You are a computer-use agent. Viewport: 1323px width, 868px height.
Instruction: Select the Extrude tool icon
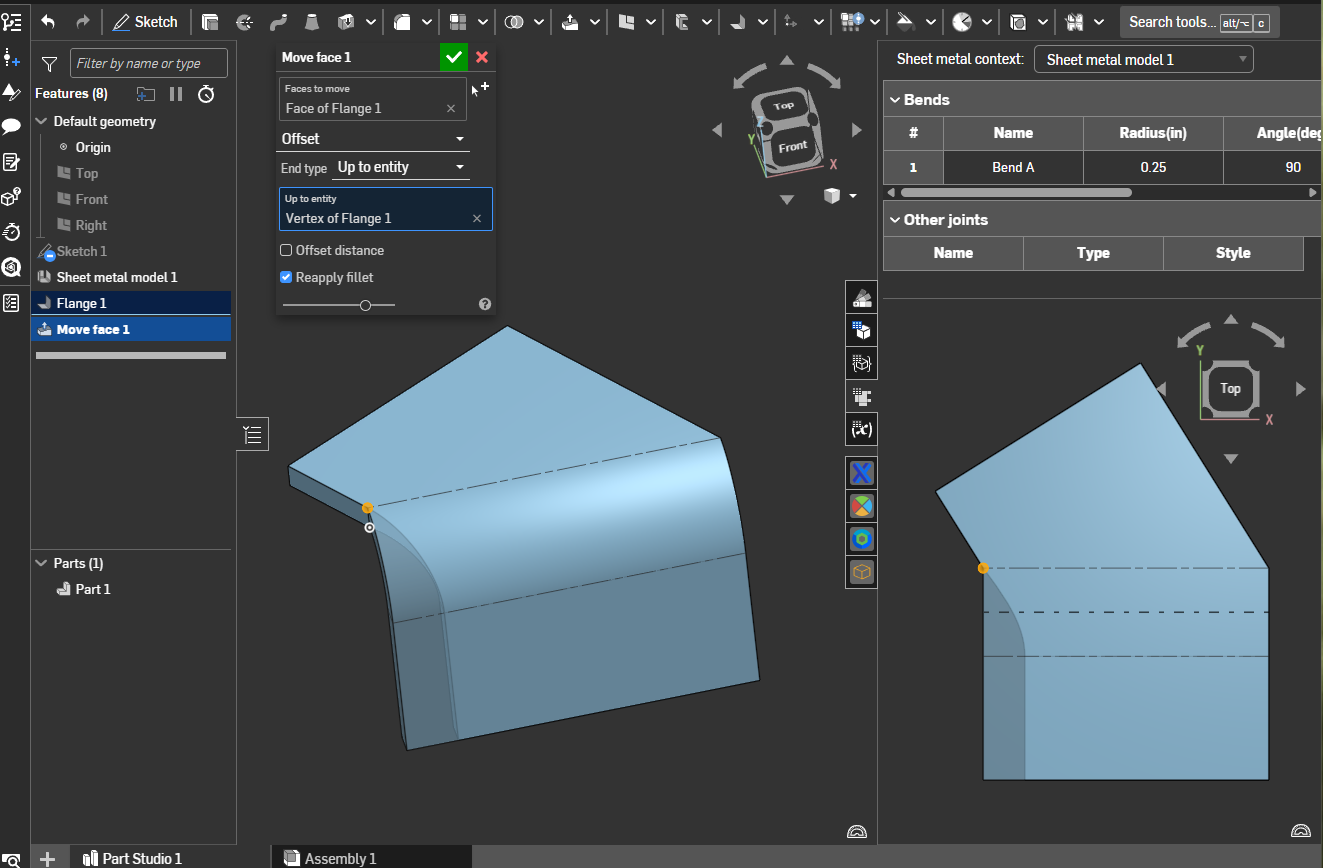coord(210,21)
